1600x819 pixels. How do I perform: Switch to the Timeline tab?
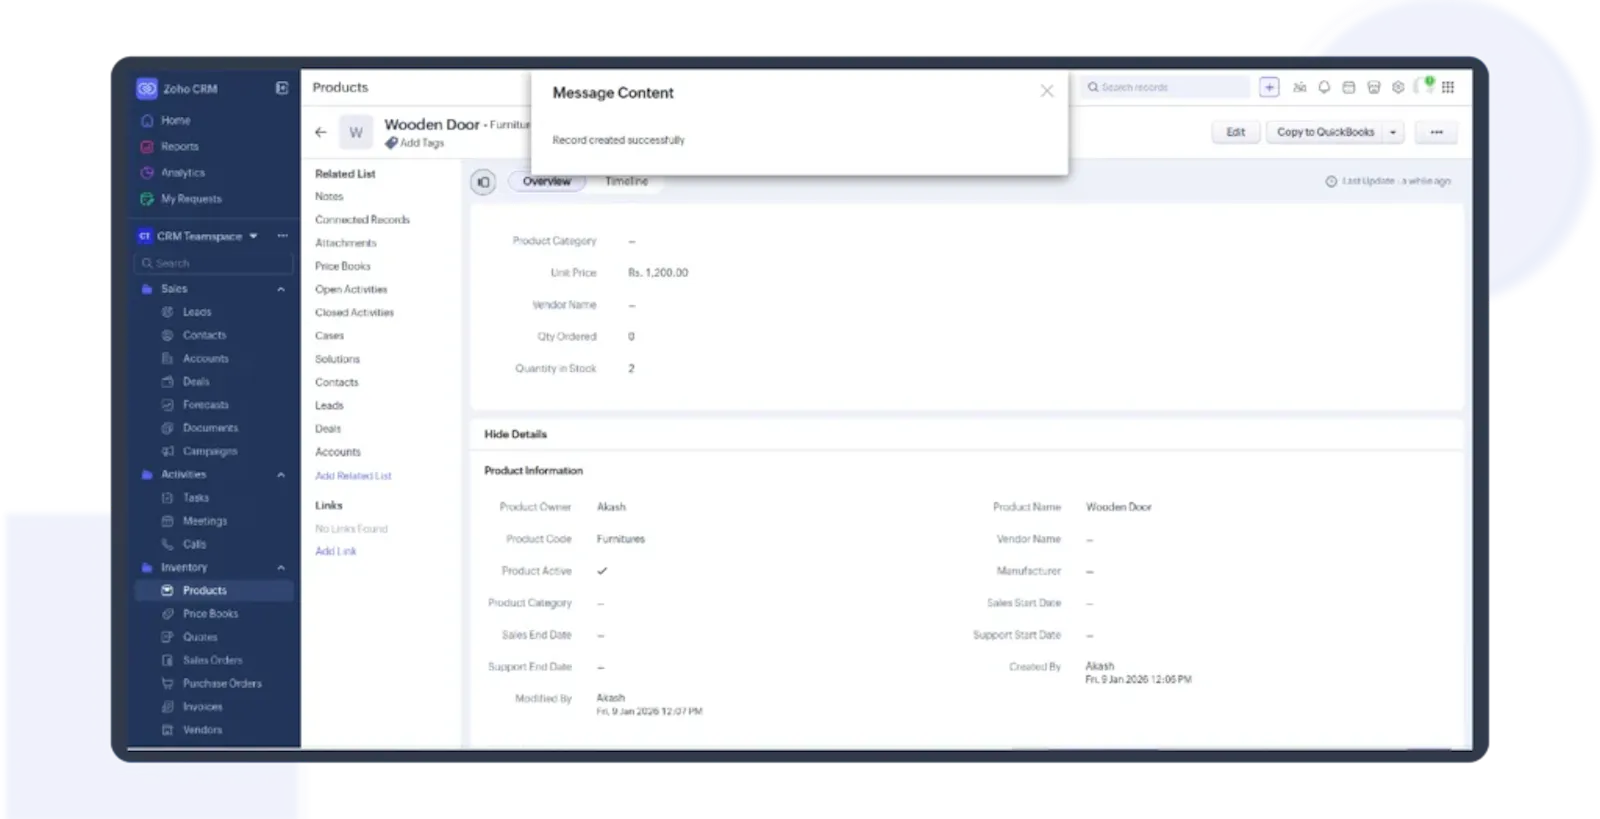[626, 181]
